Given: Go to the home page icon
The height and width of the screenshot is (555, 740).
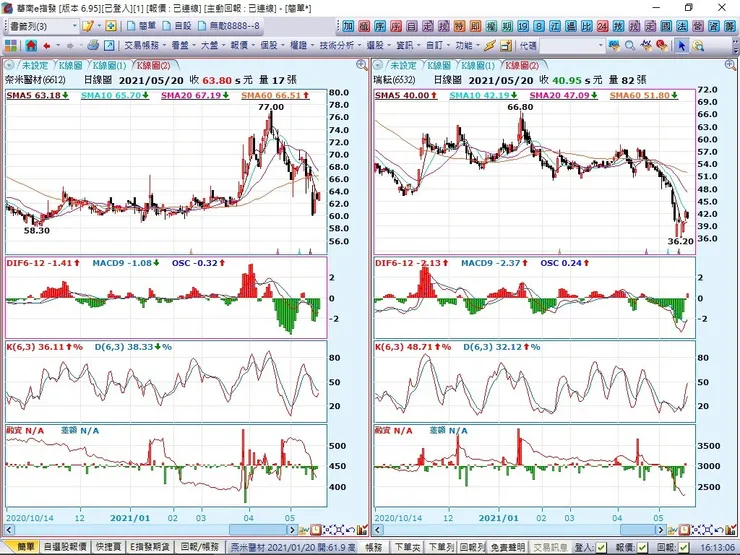Looking at the screenshot, I should click(x=31, y=46).
